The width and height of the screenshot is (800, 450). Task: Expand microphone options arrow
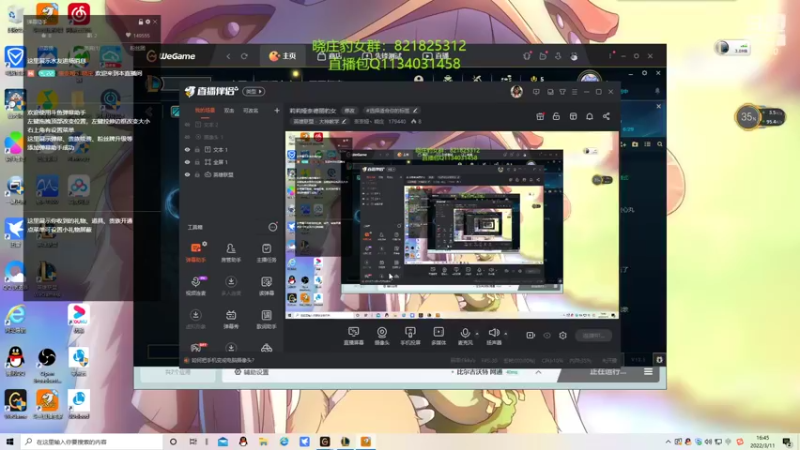click(477, 334)
